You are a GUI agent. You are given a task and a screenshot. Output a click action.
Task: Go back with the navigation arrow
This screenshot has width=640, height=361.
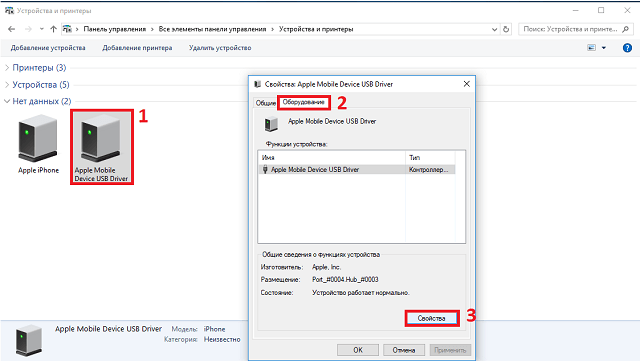pos(11,29)
